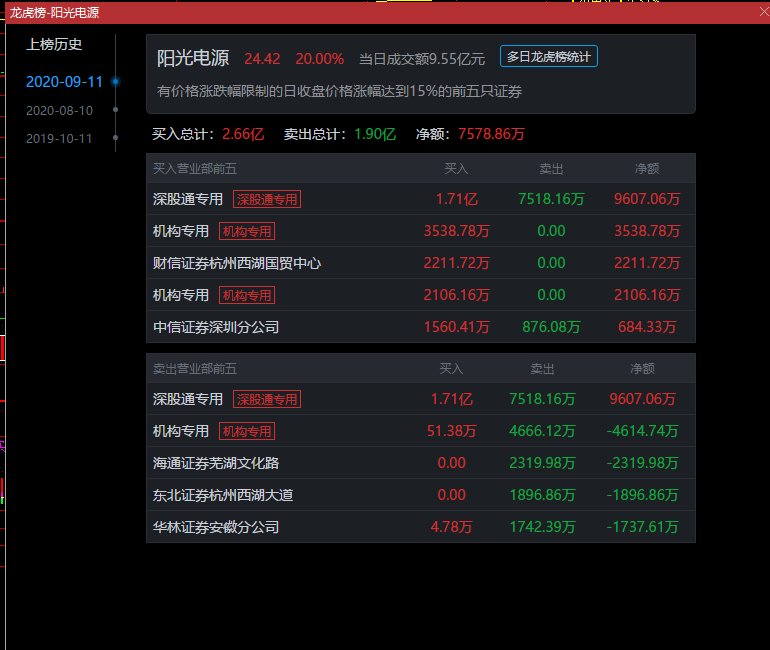Click total buy value 2.66亿
Screen dimensions: 770x650
[243, 134]
